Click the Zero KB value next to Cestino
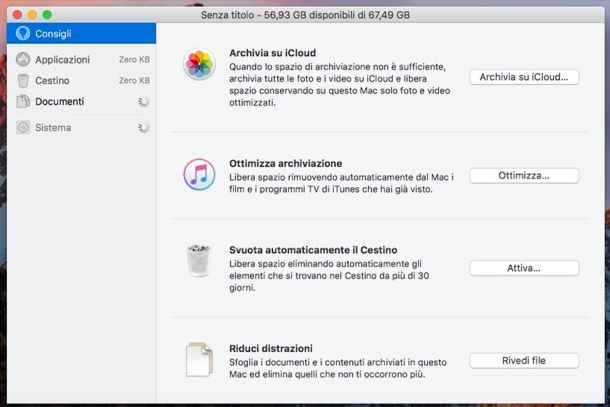Image resolution: width=610 pixels, height=407 pixels. (134, 81)
